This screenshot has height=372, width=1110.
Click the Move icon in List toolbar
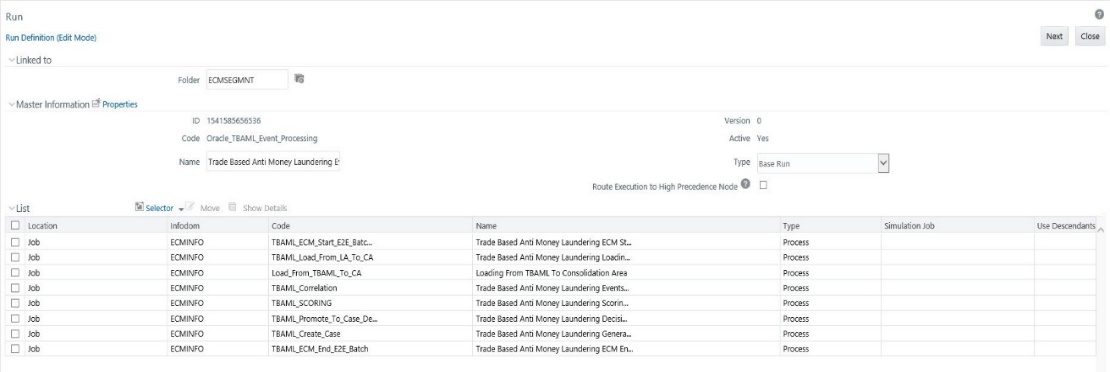(x=190, y=207)
